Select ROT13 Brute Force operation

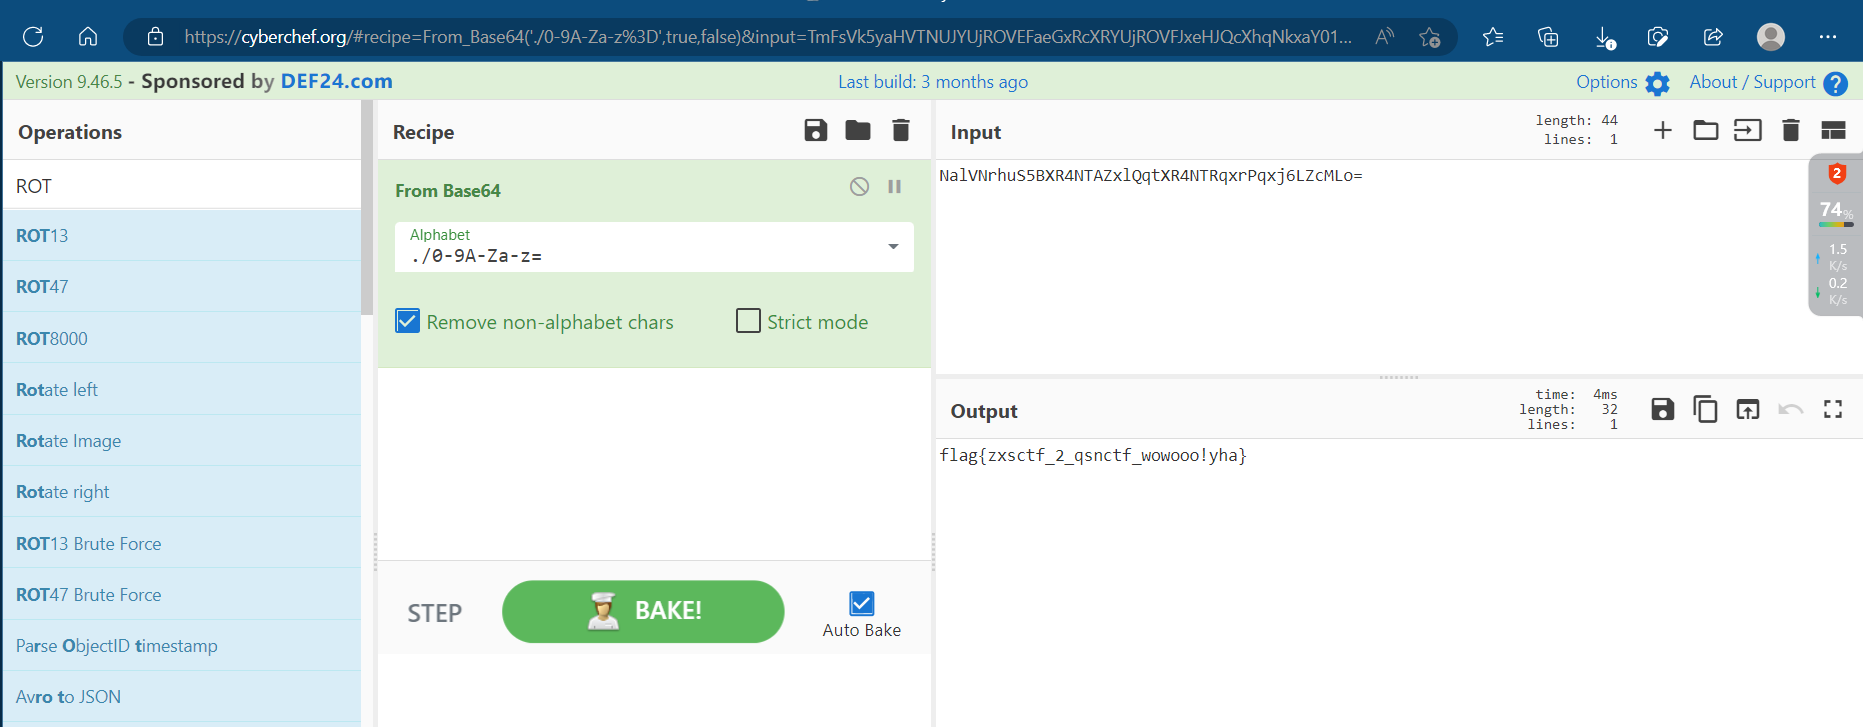(x=89, y=543)
